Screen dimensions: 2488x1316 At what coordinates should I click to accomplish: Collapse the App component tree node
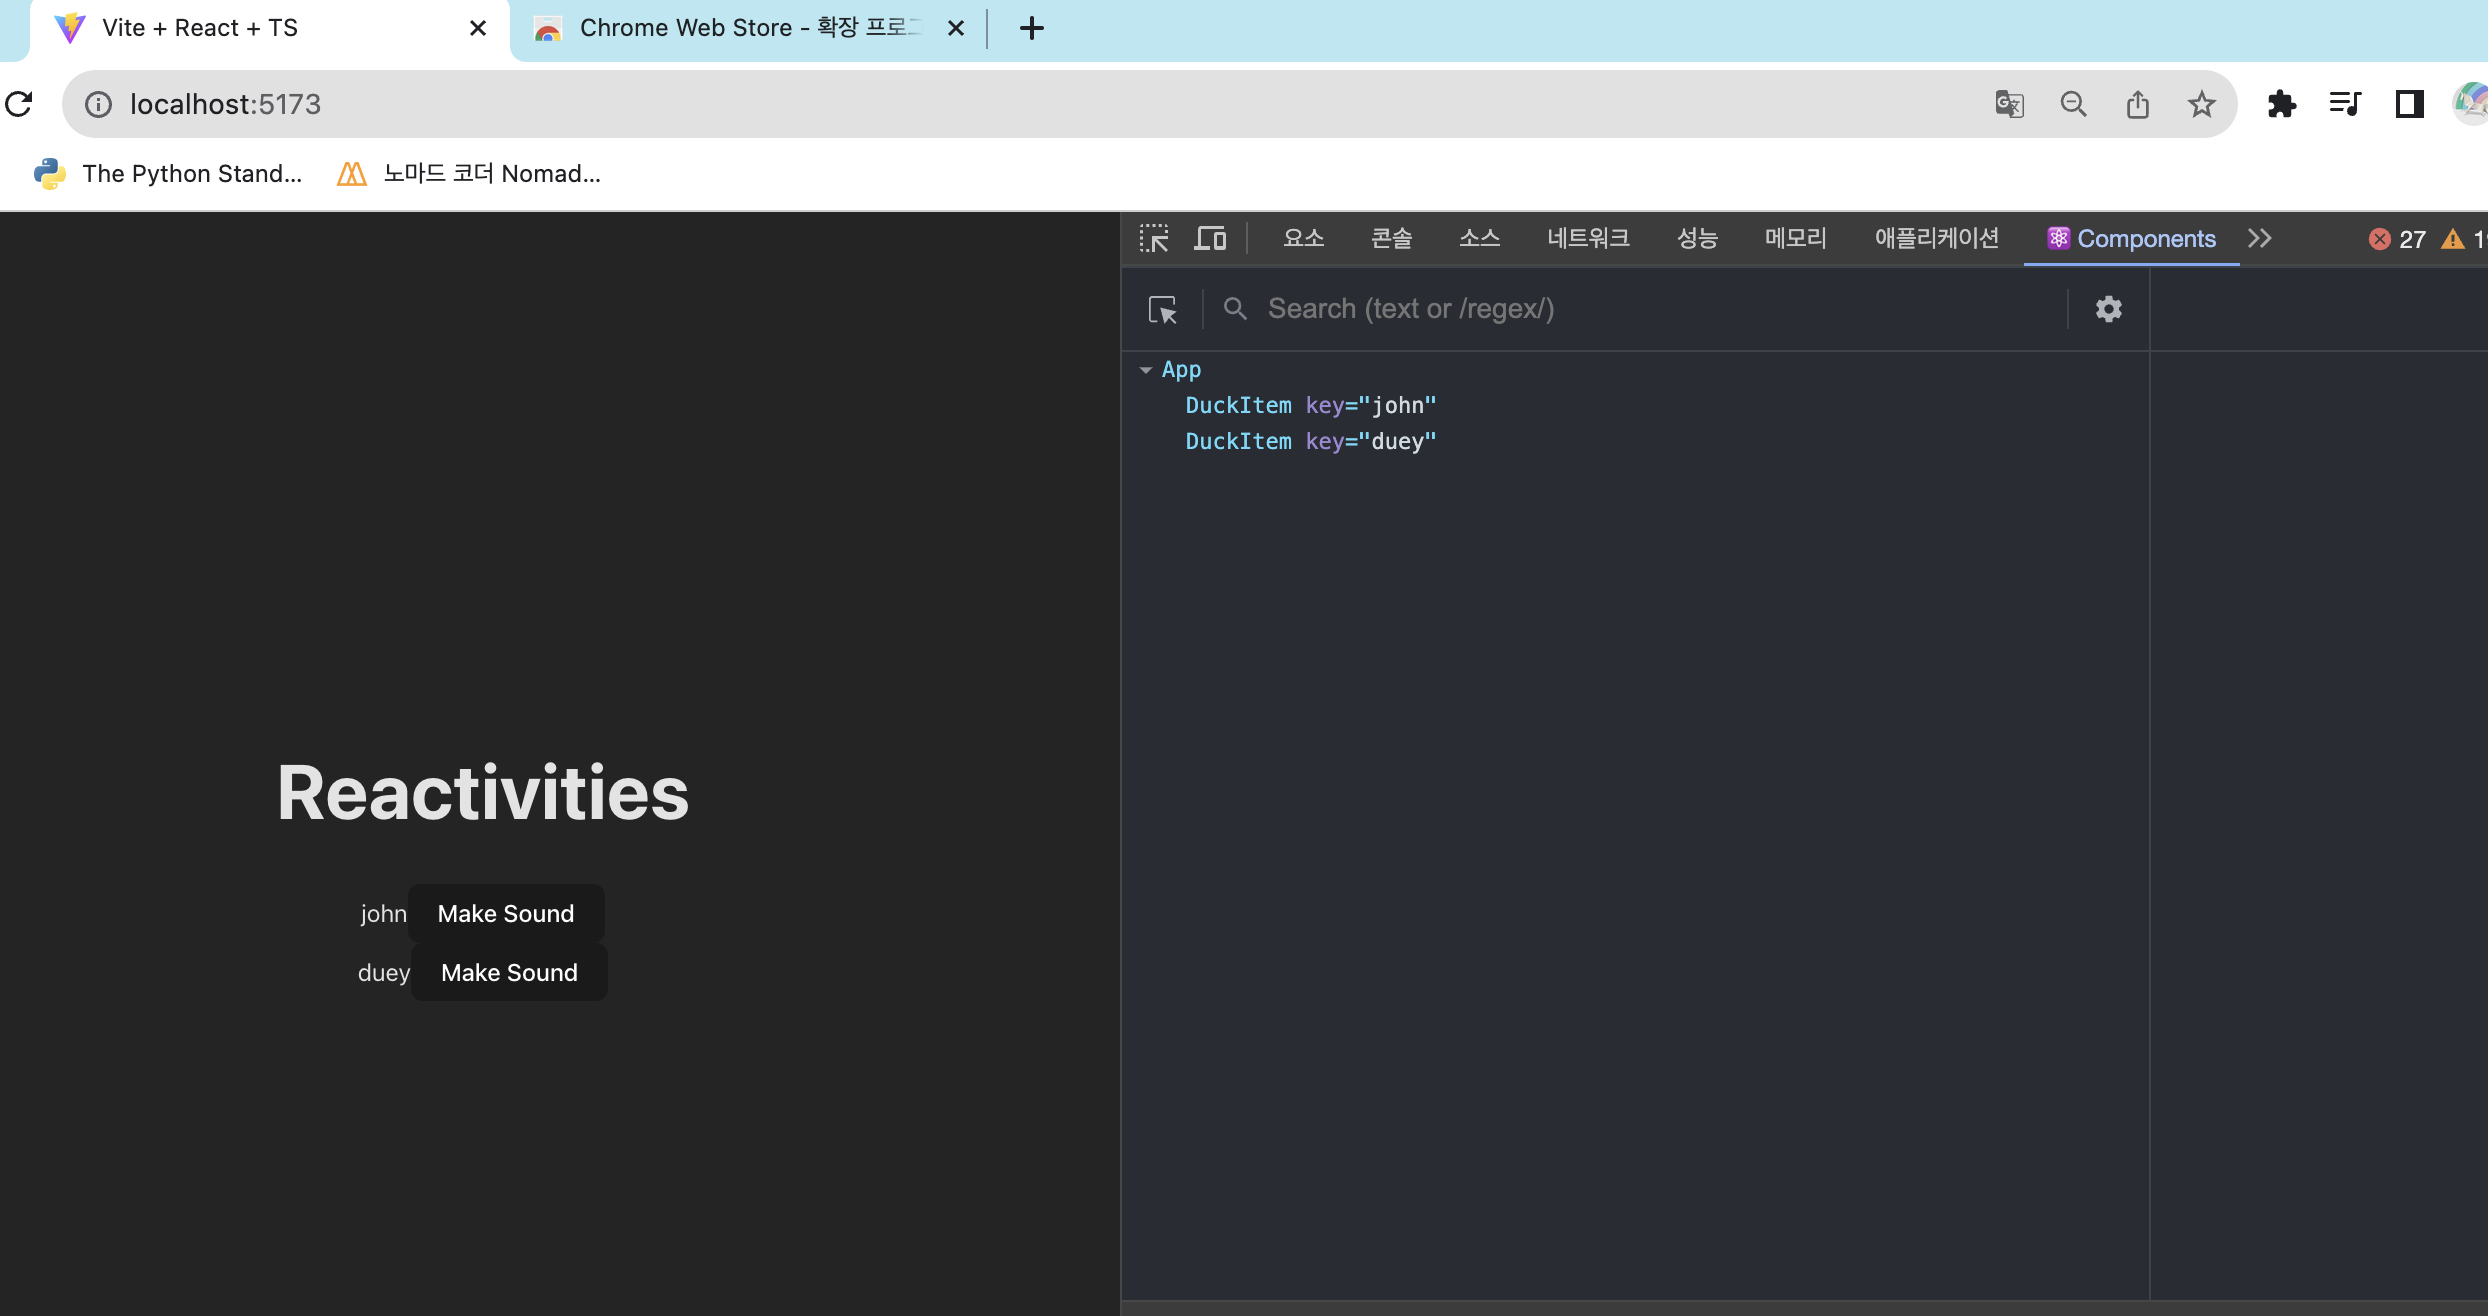click(x=1146, y=370)
